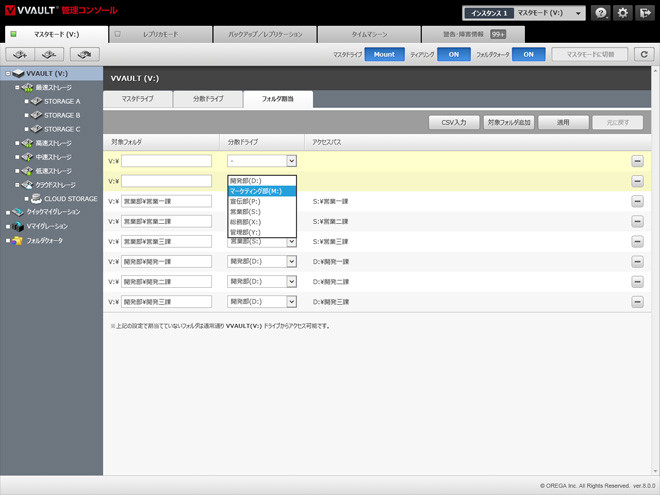Image resolution: width=660 pixels, height=495 pixels.
Task: Switch to the バックアップ/レプリケーション tab
Action: pos(265,35)
